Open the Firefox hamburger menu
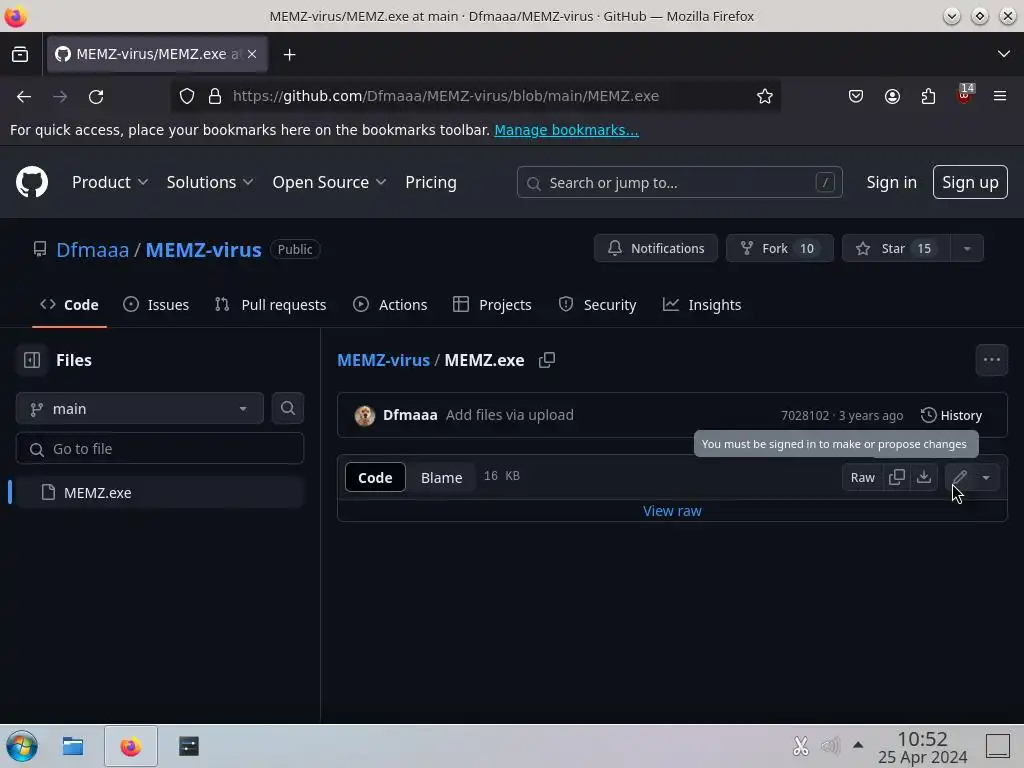 [x=1000, y=97]
